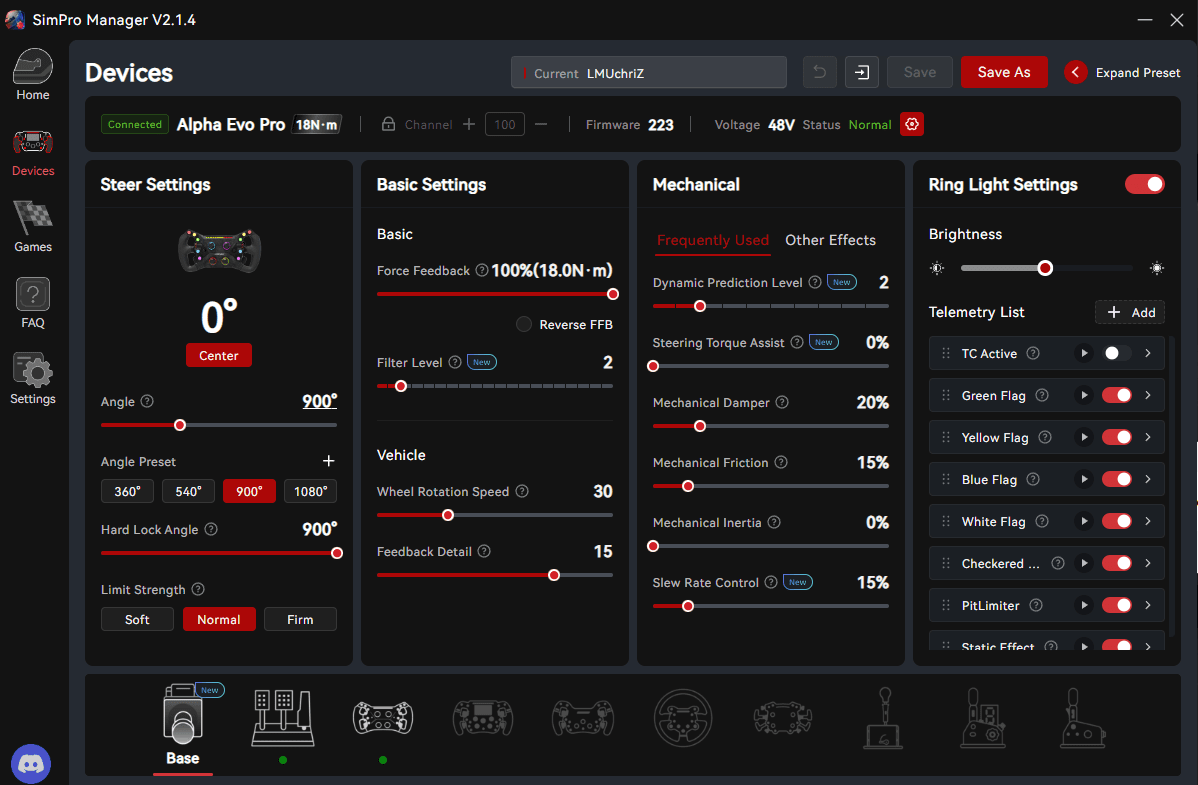Image resolution: width=1198 pixels, height=785 pixels.
Task: Select the round steering wheel device
Action: [x=683, y=719]
